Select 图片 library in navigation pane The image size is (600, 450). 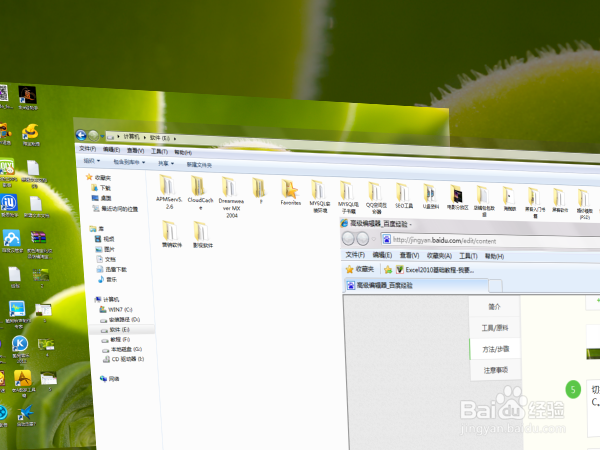pos(105,249)
